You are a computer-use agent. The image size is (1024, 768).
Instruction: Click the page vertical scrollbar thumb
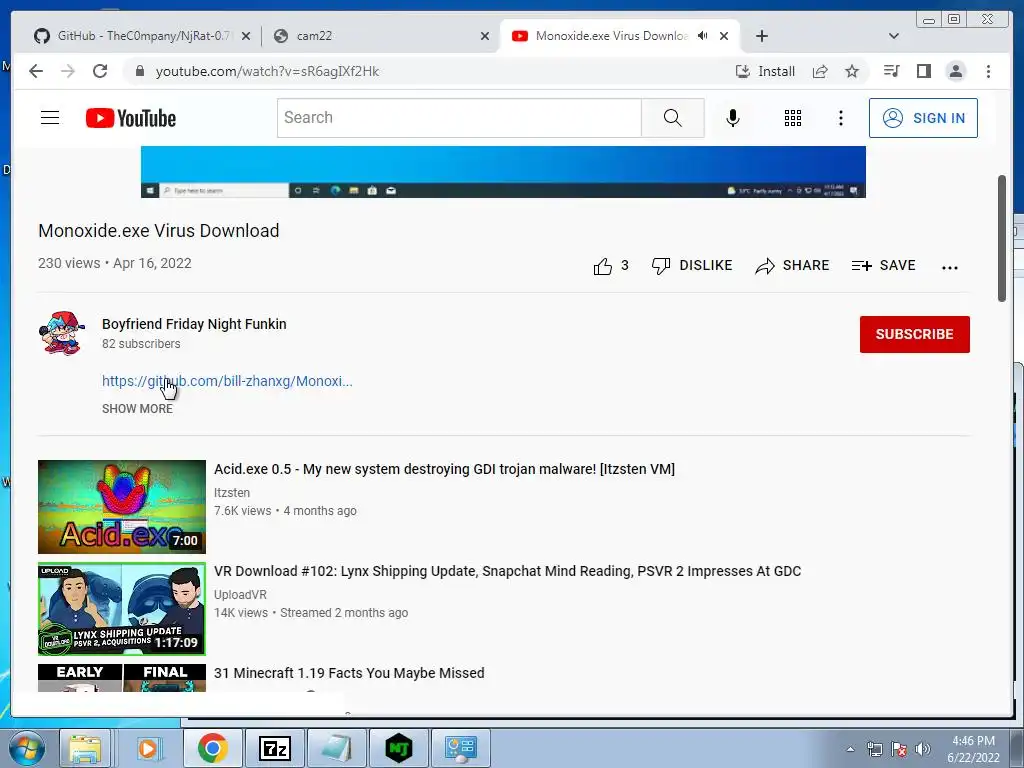tap(1002, 238)
